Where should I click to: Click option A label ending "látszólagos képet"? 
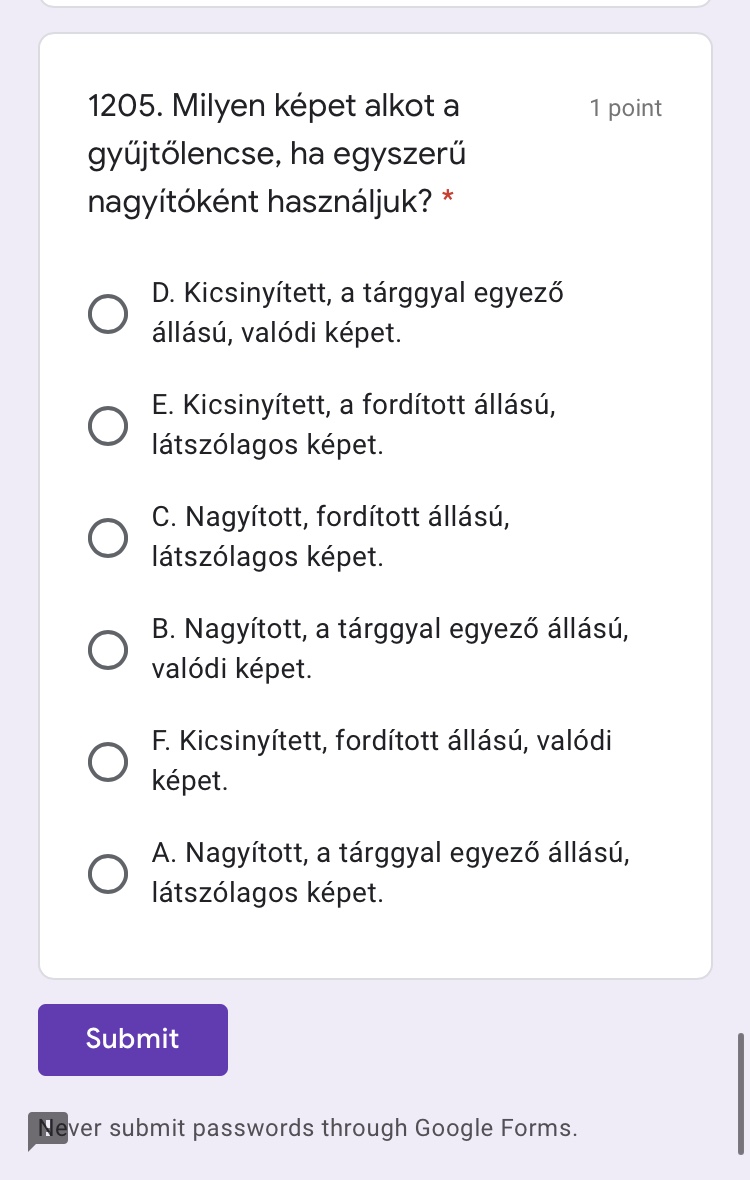tap(267, 893)
